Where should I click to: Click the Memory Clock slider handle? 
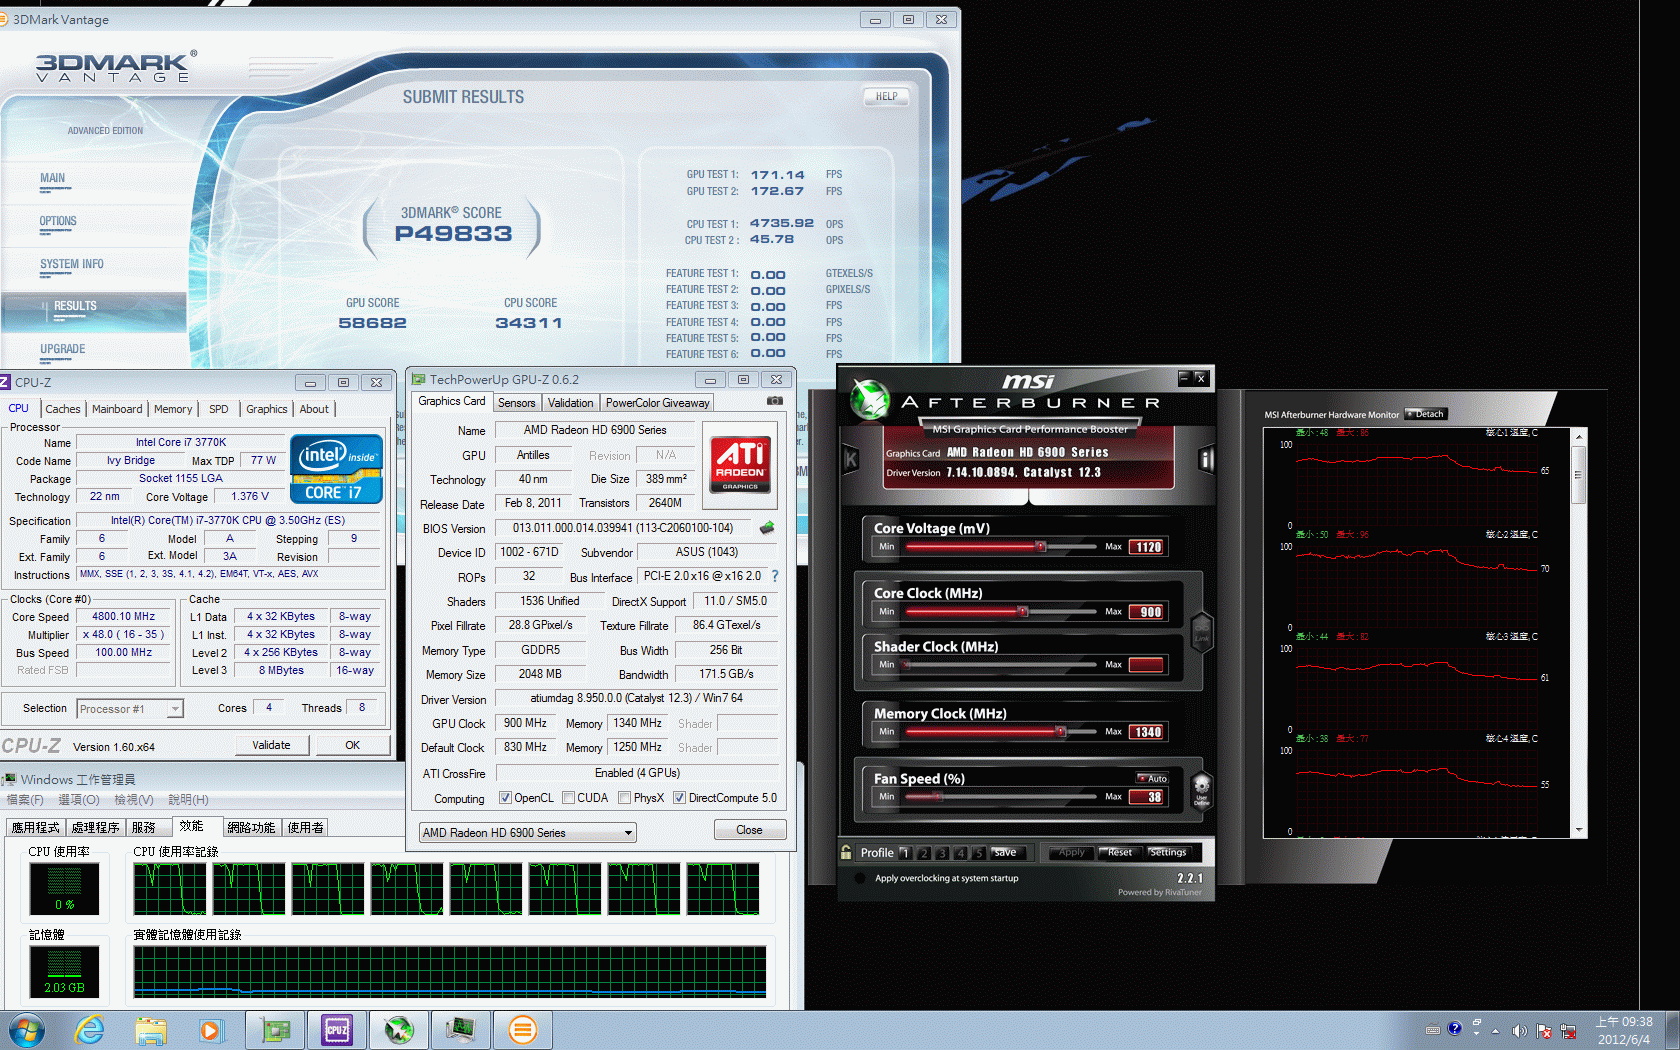click(1060, 732)
